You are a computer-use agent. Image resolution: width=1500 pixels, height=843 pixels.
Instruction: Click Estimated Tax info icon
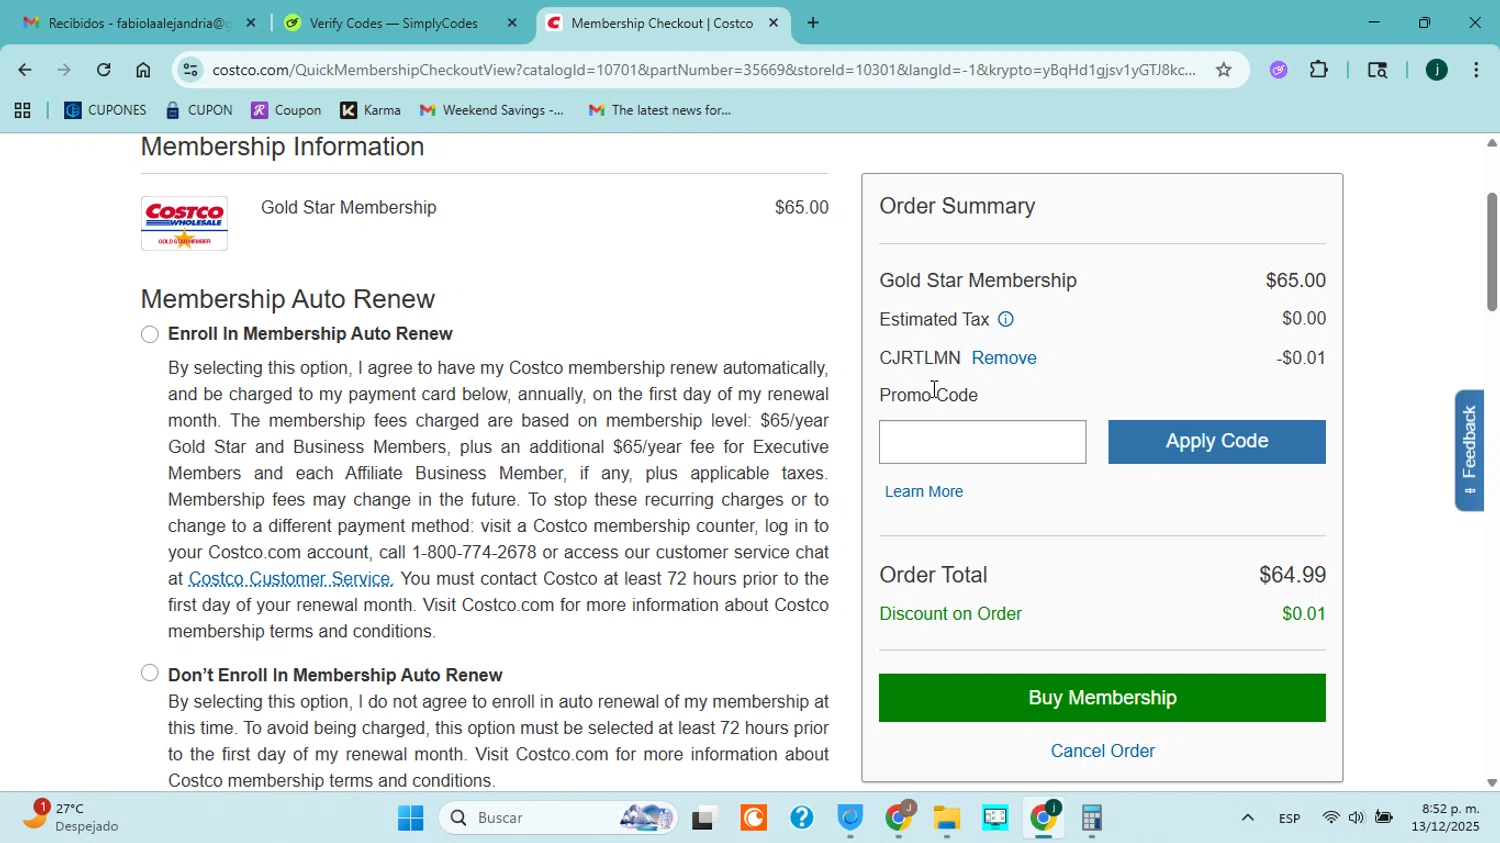click(x=1006, y=320)
